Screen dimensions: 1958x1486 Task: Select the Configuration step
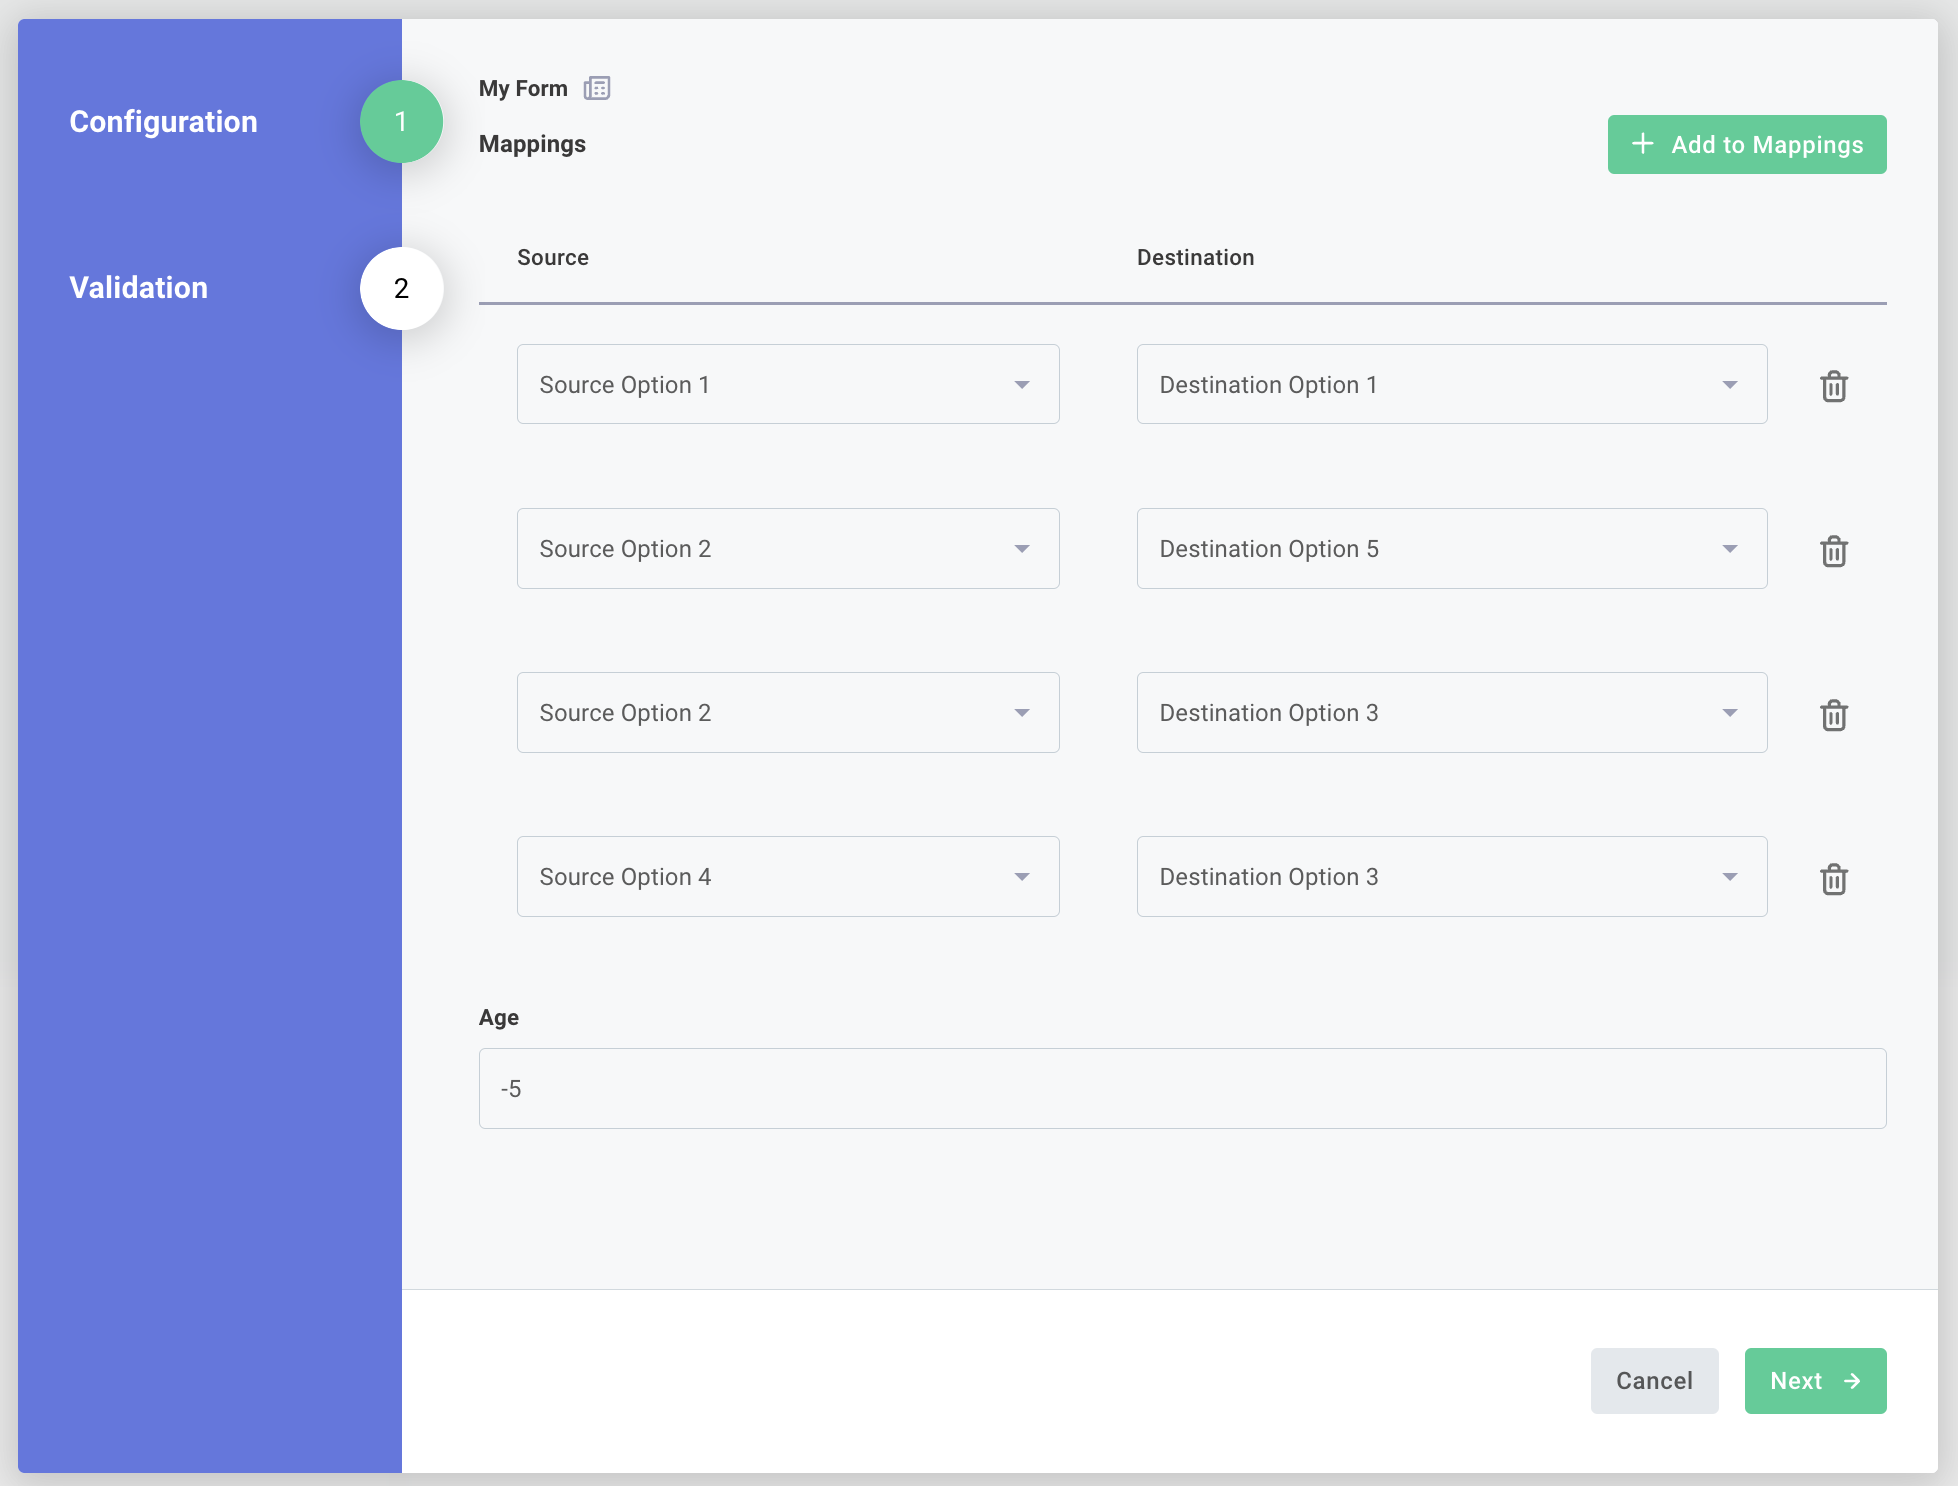163,121
